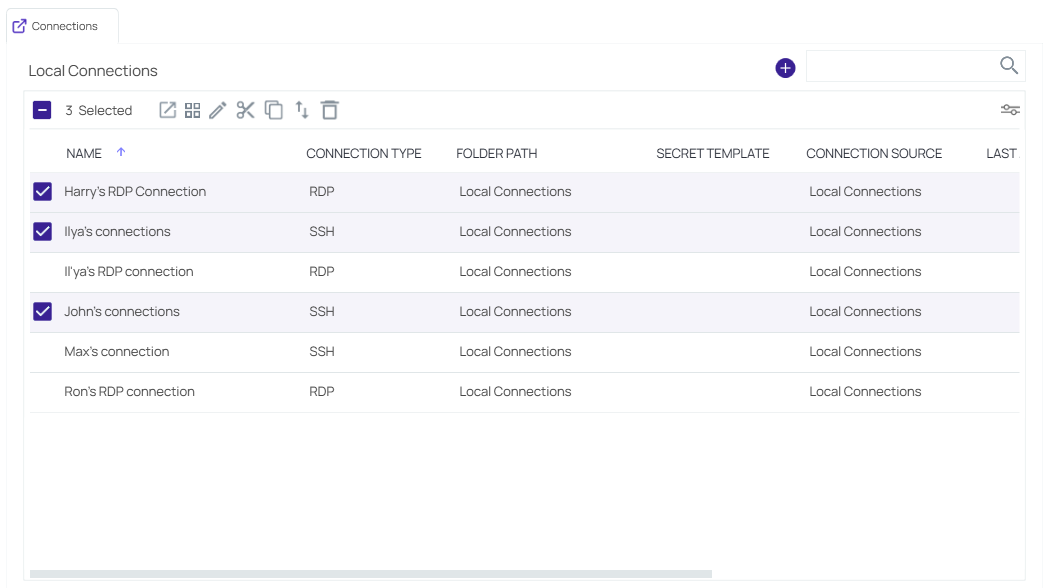Screen dimensions: 1057x588
Task: Edit the selected connection with the pencil icon
Action: point(218,110)
